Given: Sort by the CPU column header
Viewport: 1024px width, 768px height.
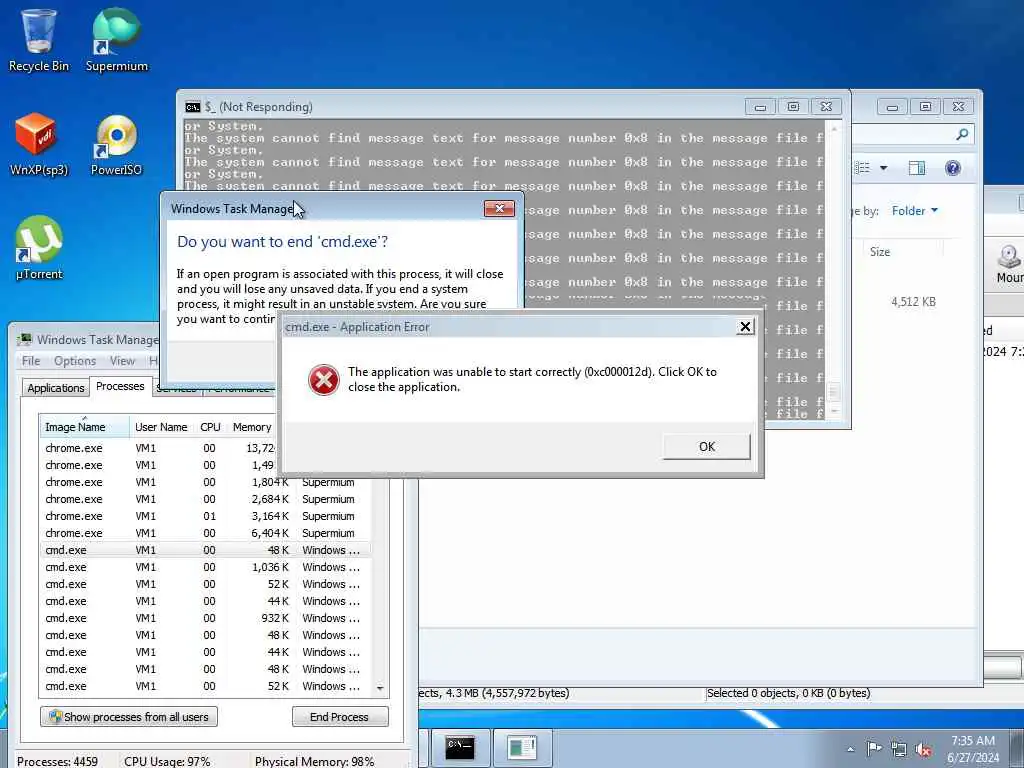Looking at the screenshot, I should 210,426.
